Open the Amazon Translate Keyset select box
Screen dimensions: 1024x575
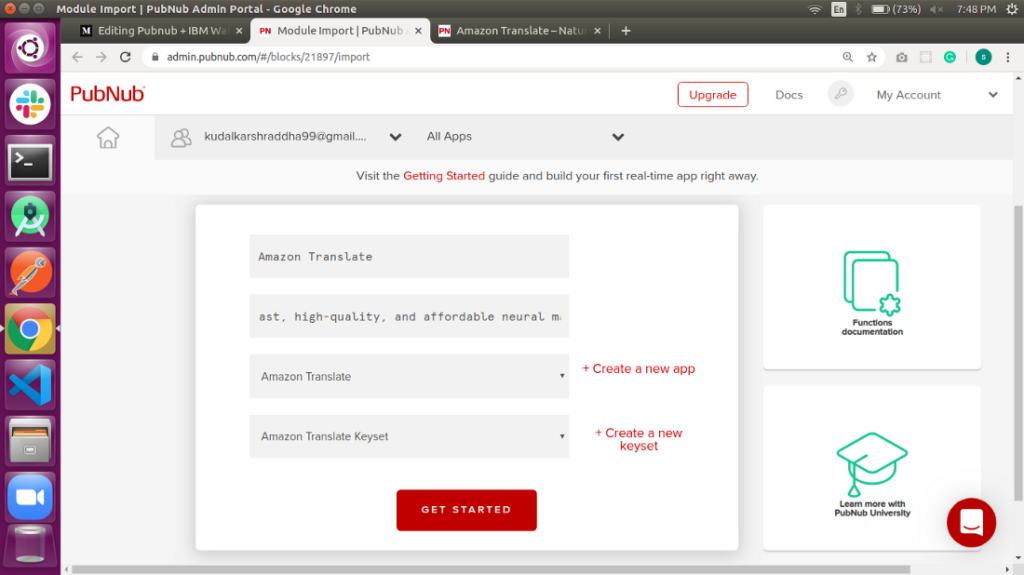point(409,436)
